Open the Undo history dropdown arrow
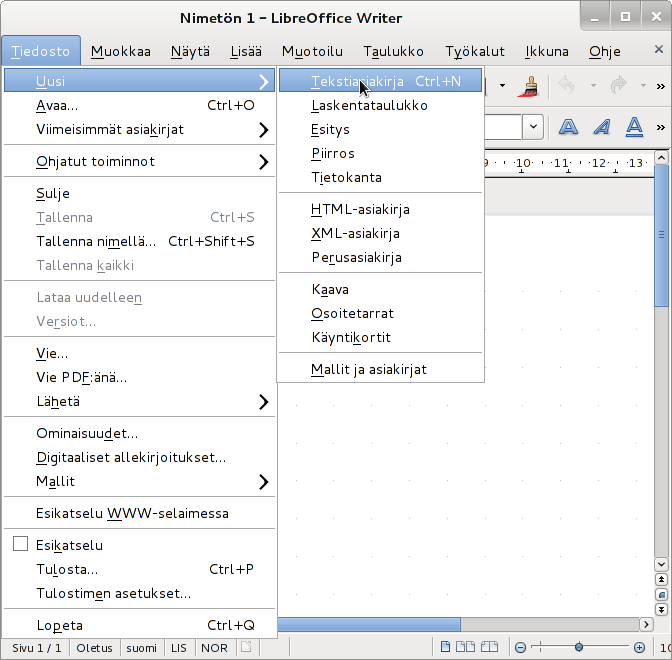Image resolution: width=672 pixels, height=660 pixels. 593,86
